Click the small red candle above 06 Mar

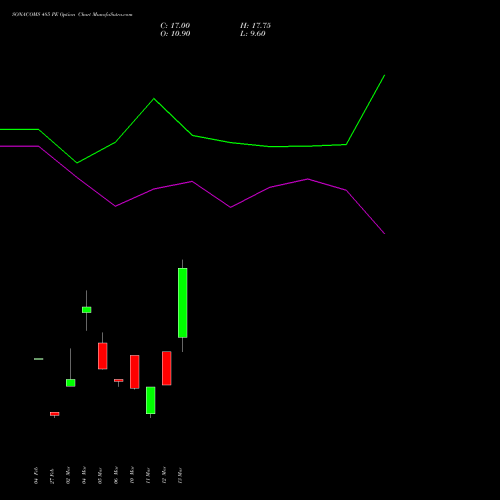click(x=119, y=380)
